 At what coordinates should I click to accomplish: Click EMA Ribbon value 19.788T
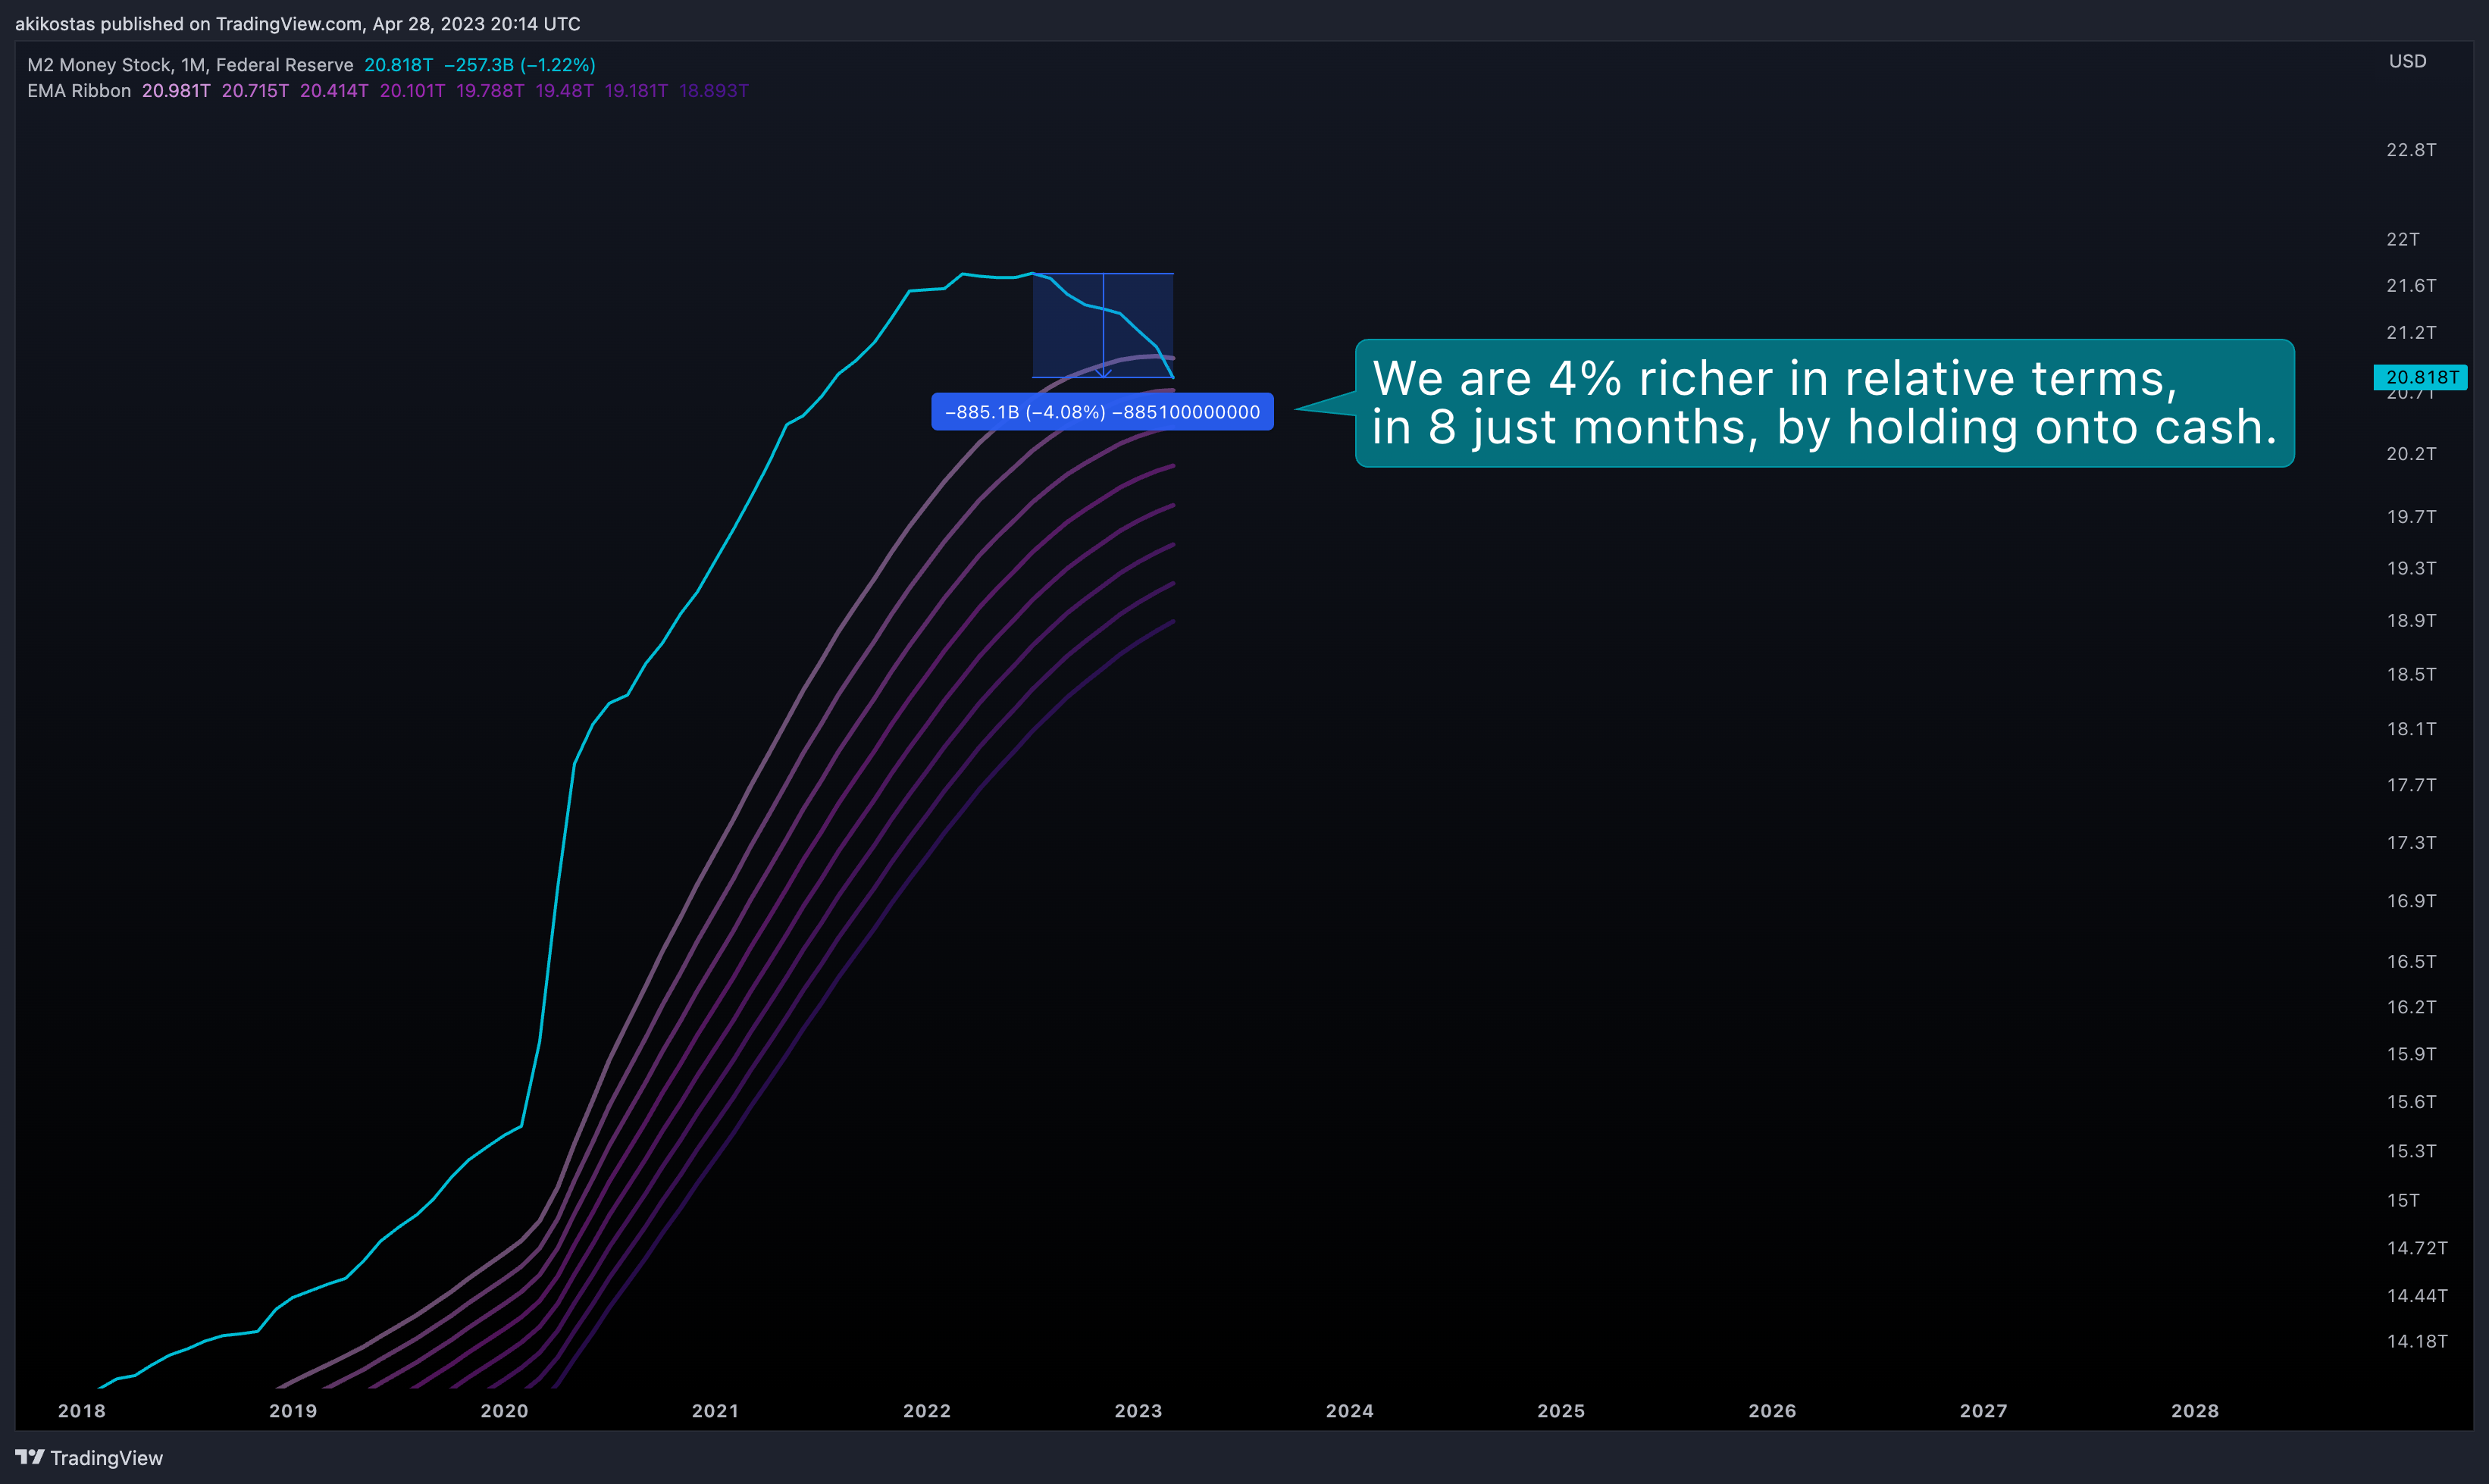[490, 91]
